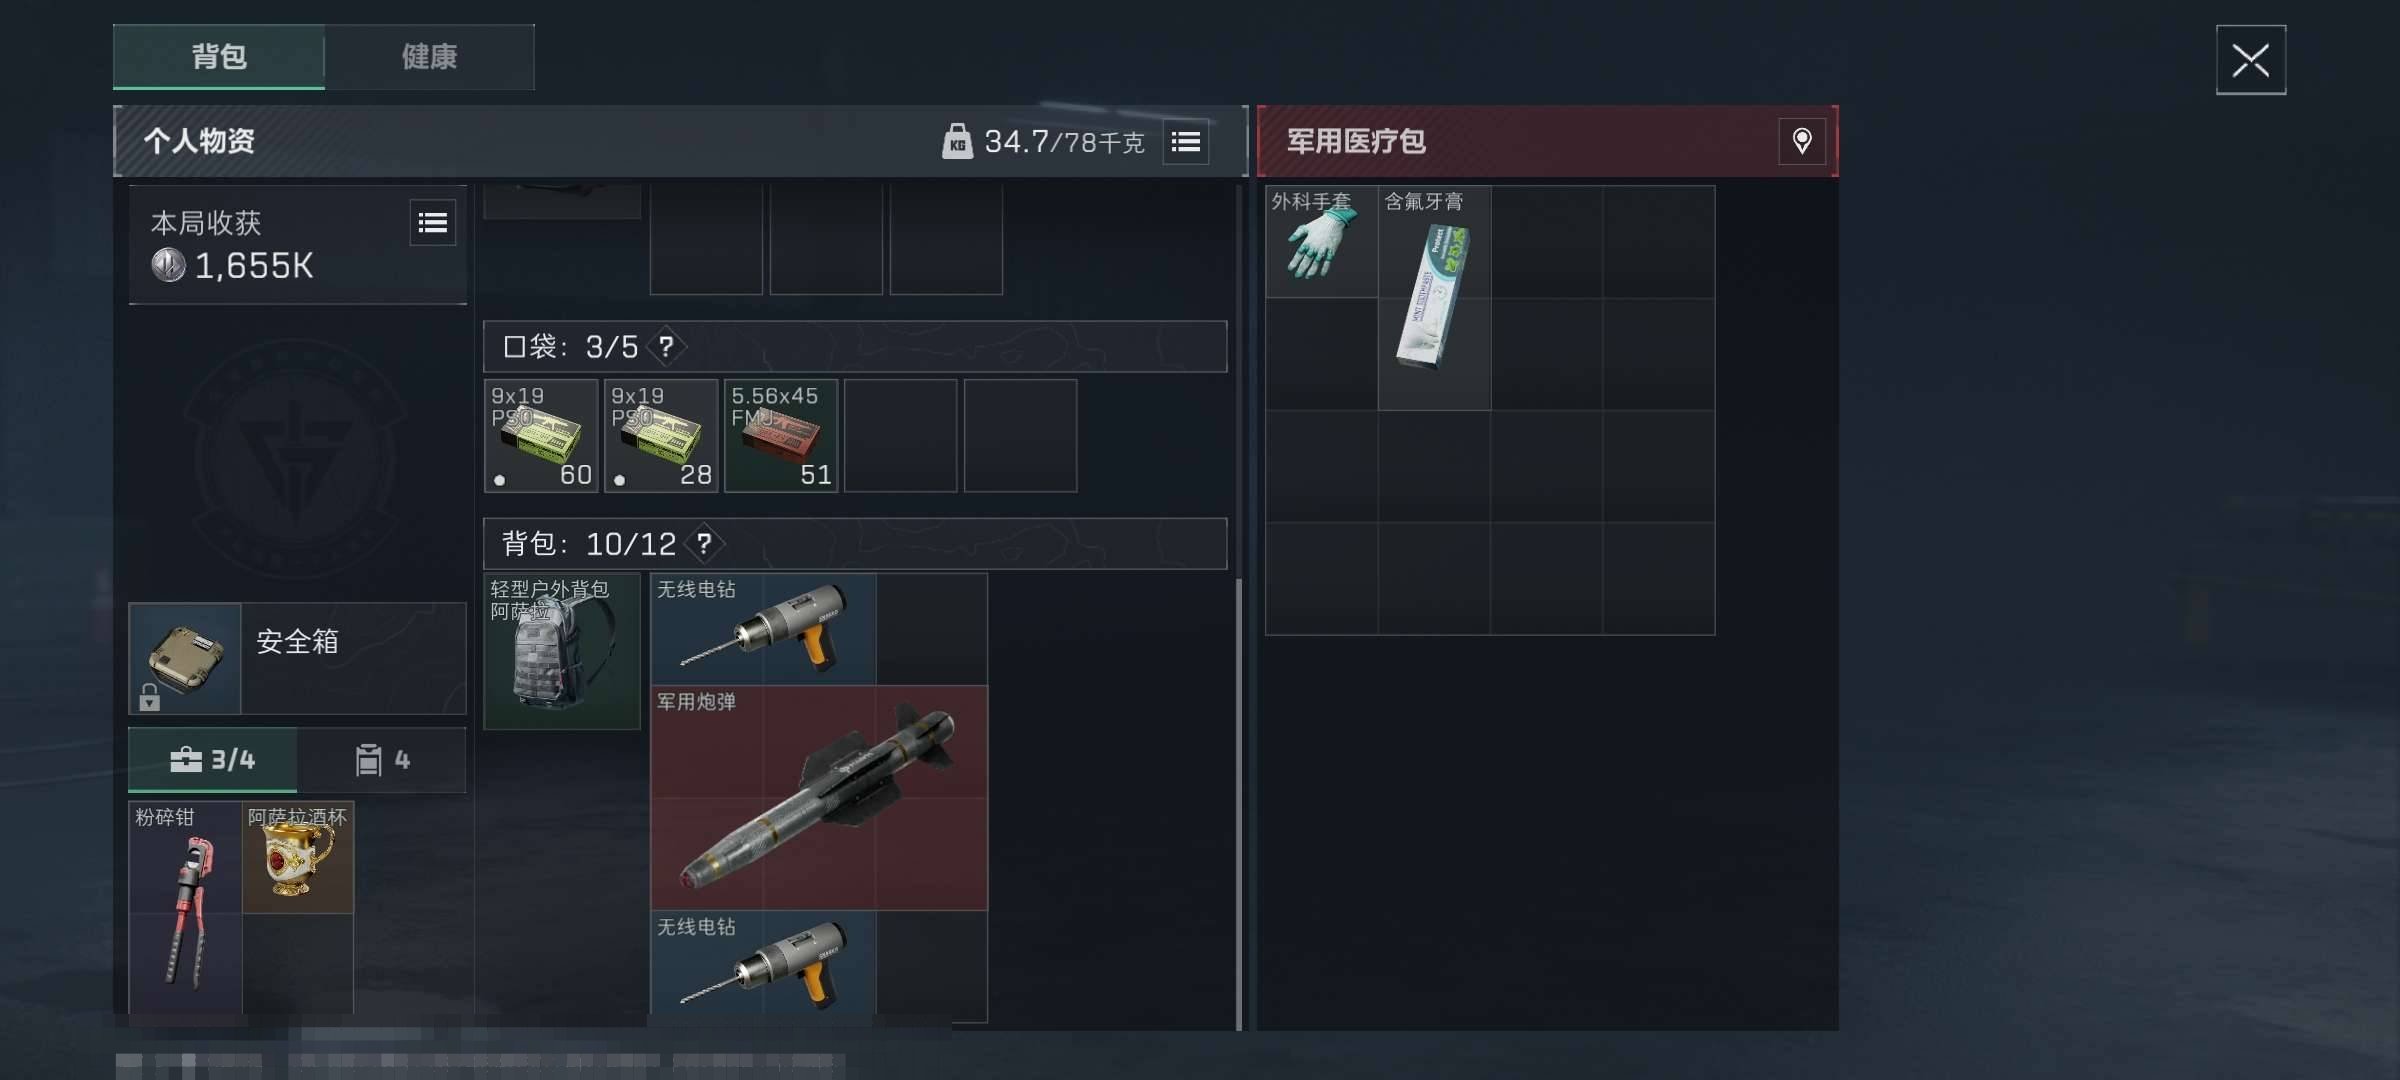Expand the 本局收获 list details

pos(433,222)
